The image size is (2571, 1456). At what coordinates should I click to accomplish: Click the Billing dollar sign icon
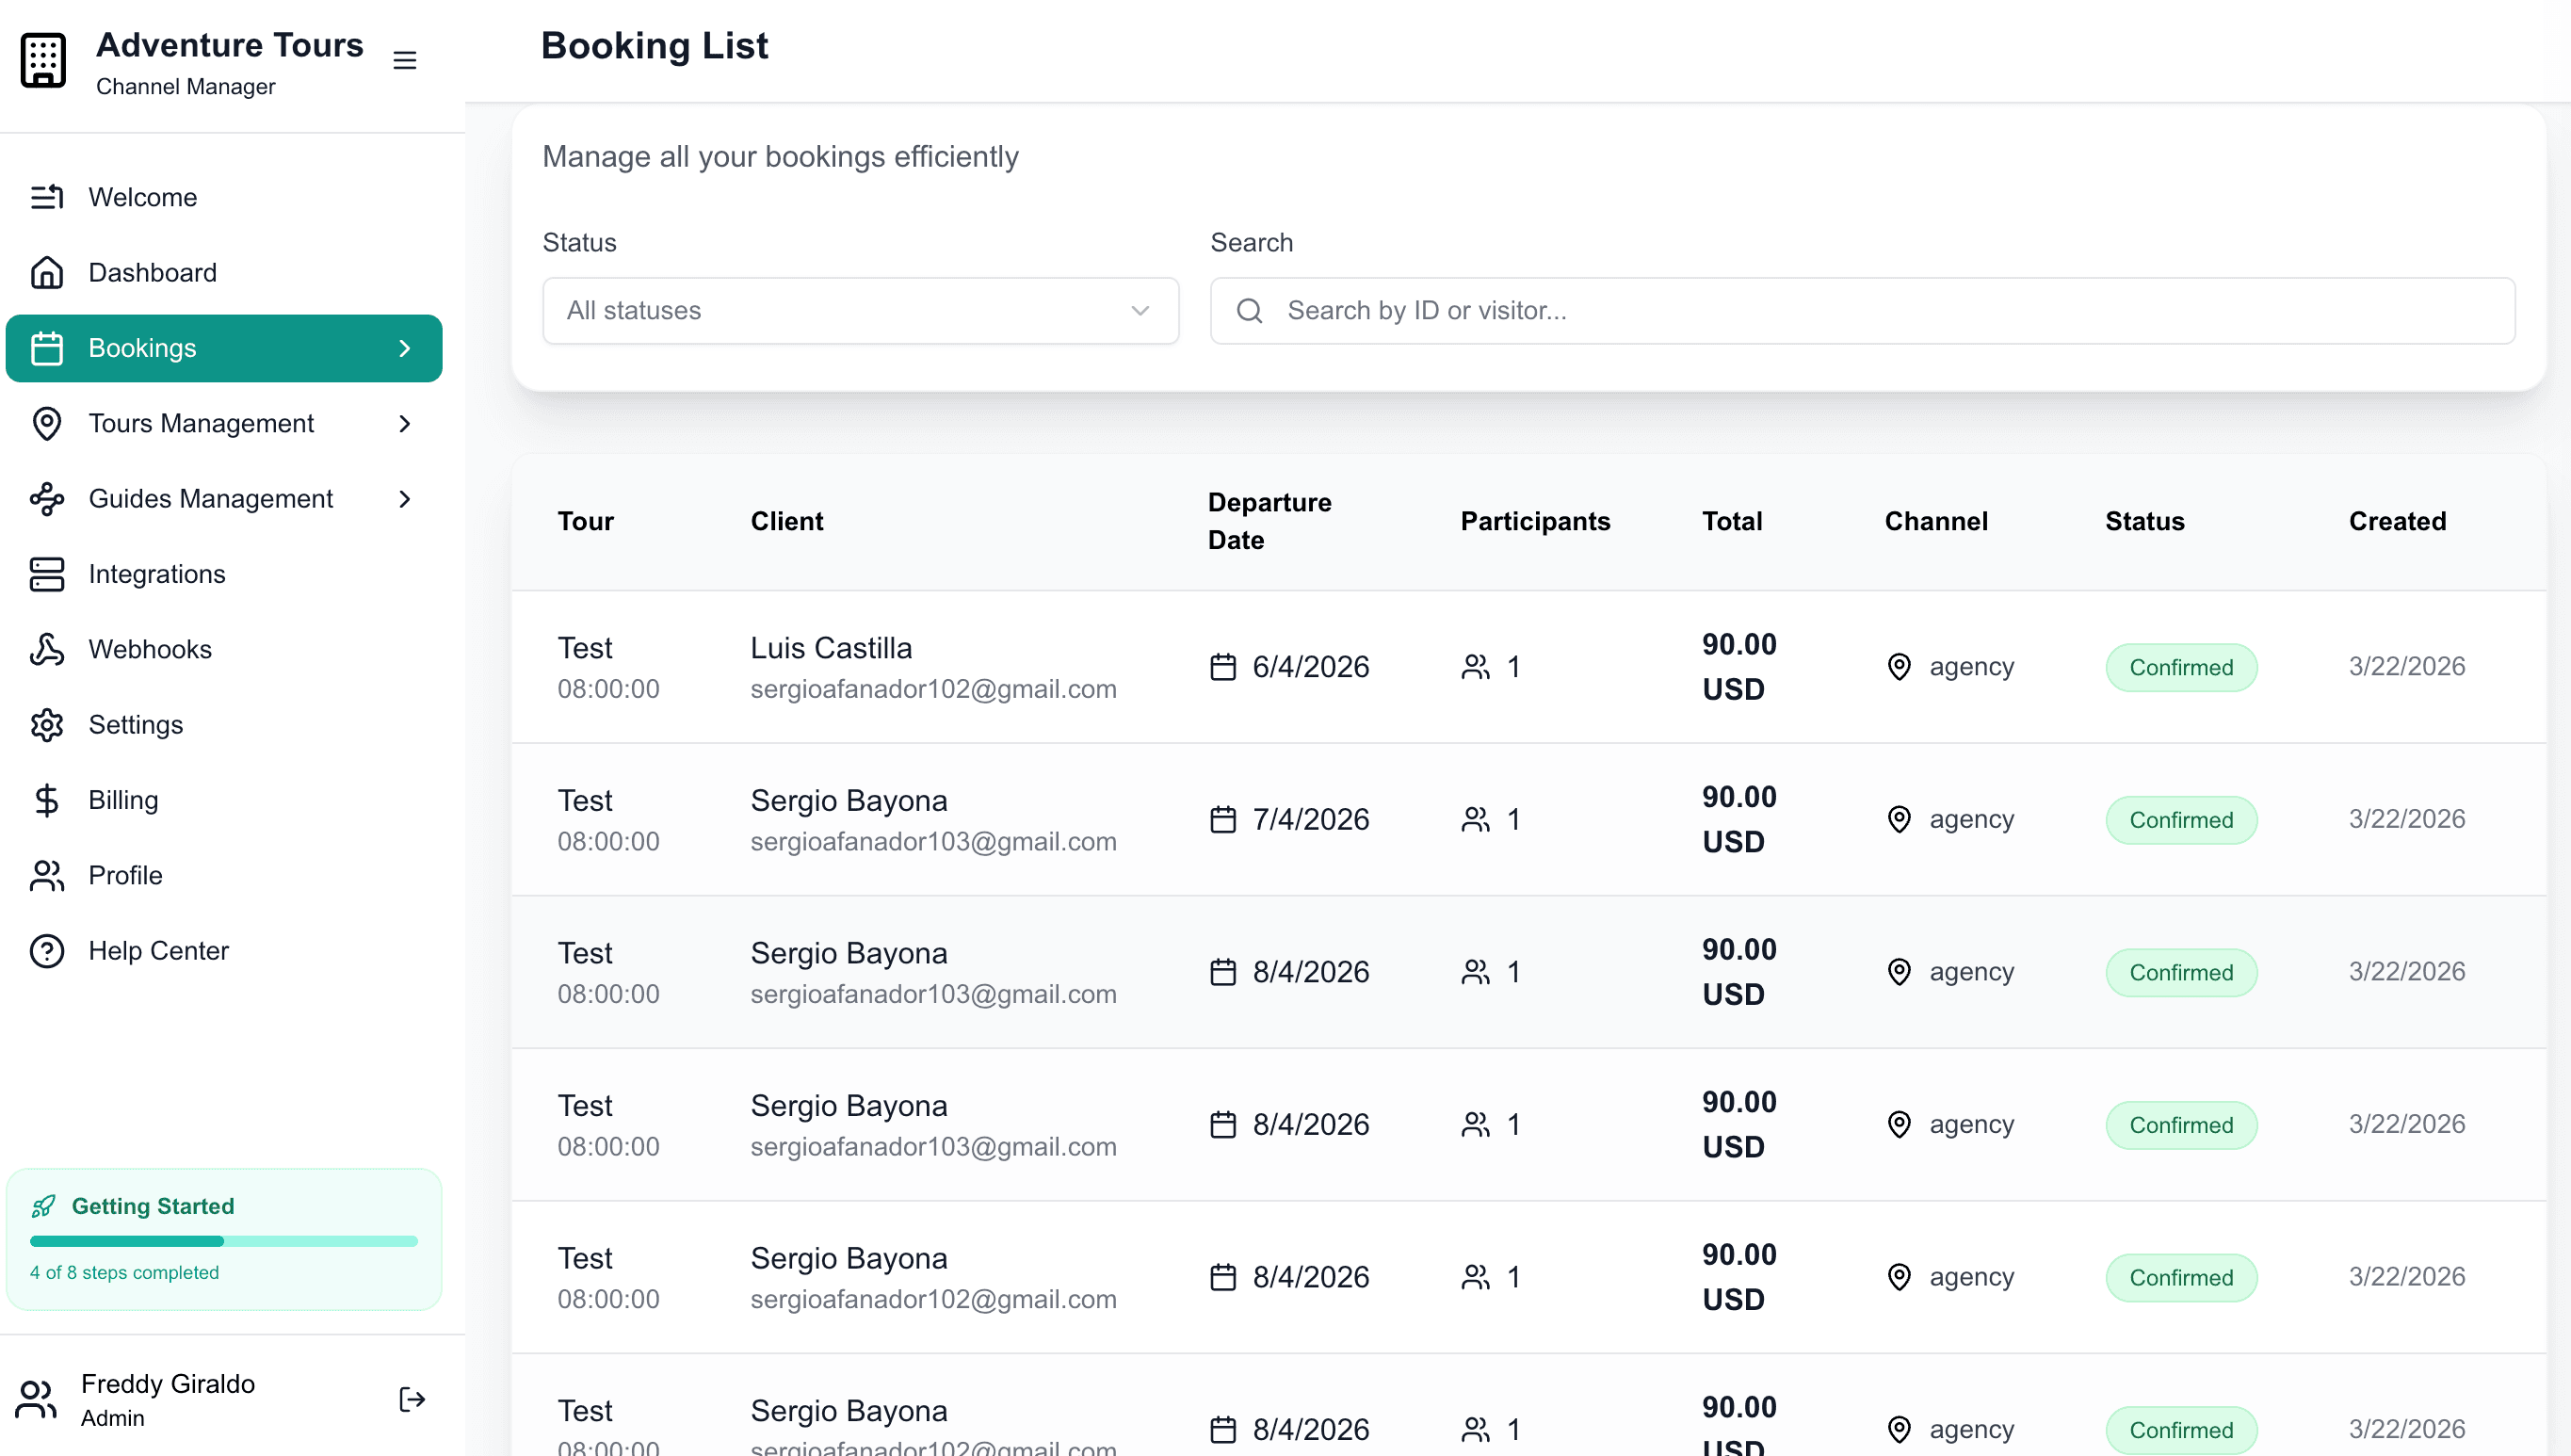tap(46, 801)
